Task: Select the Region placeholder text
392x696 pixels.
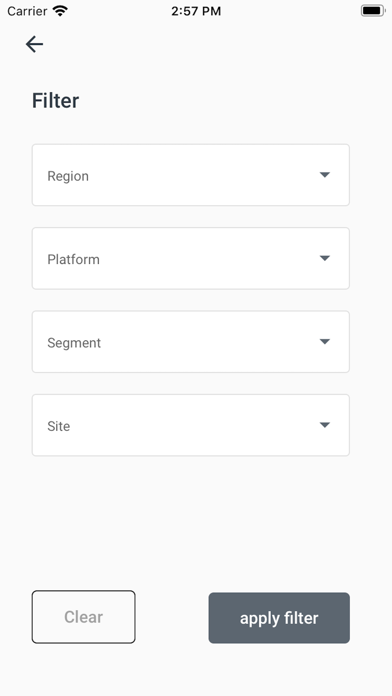Action: click(x=68, y=176)
